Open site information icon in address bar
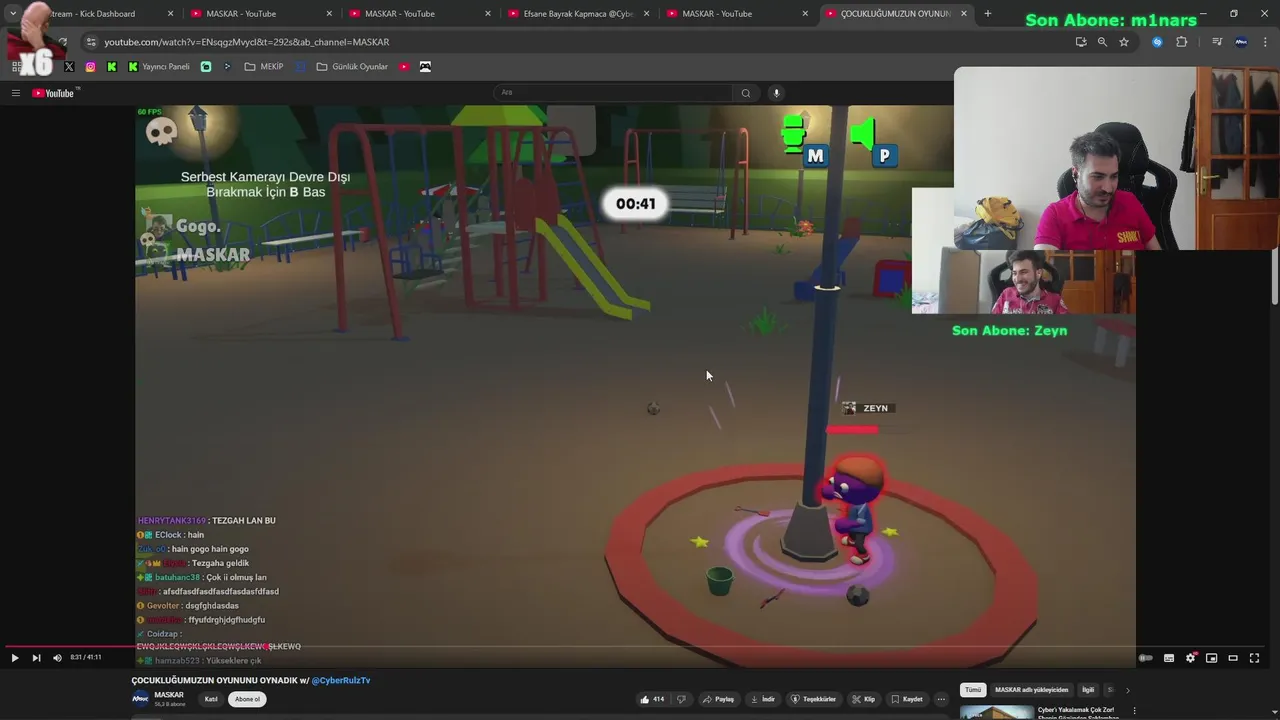Screen dimensions: 1280x720 tap(91, 42)
